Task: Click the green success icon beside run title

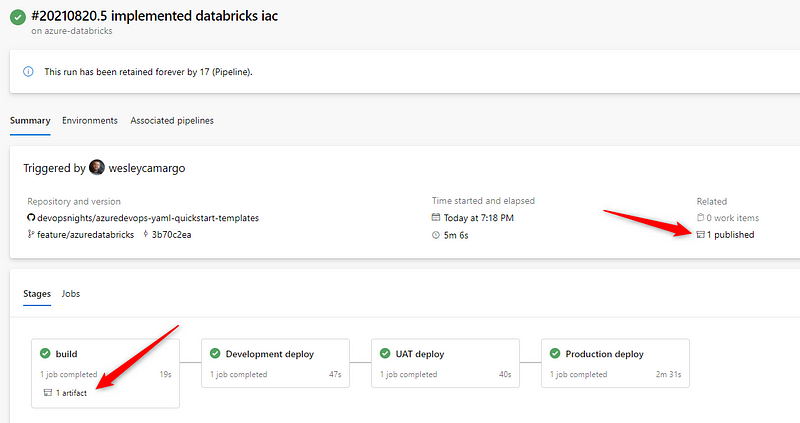Action: point(18,18)
